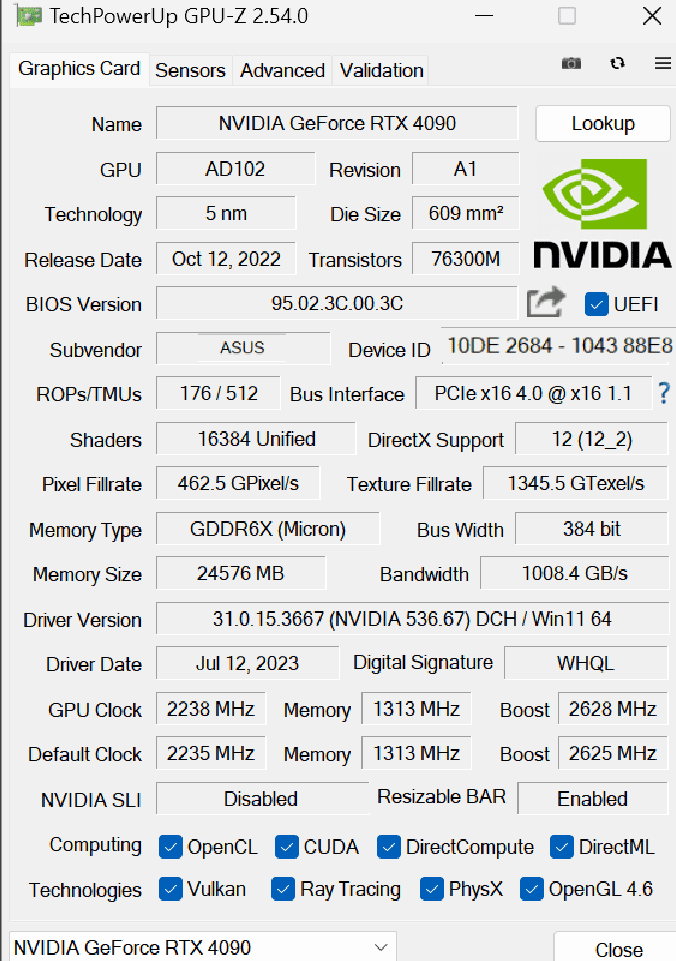Open the GPU selection dropdown at the bottom
This screenshot has height=961, width=676.
point(203,947)
